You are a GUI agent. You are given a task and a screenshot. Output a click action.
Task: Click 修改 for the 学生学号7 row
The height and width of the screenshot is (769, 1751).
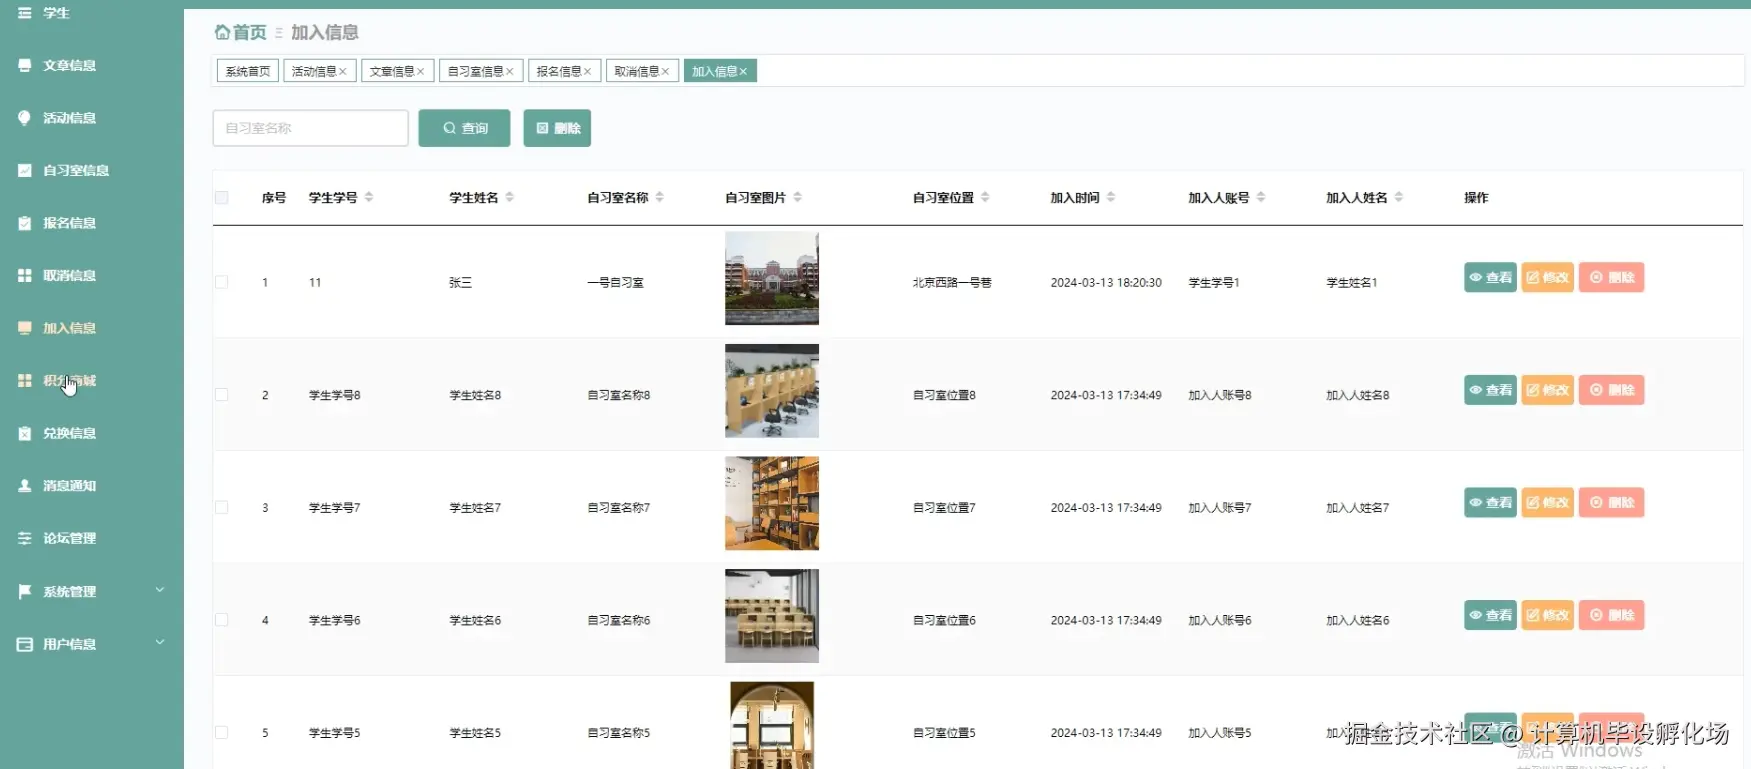(x=1547, y=502)
